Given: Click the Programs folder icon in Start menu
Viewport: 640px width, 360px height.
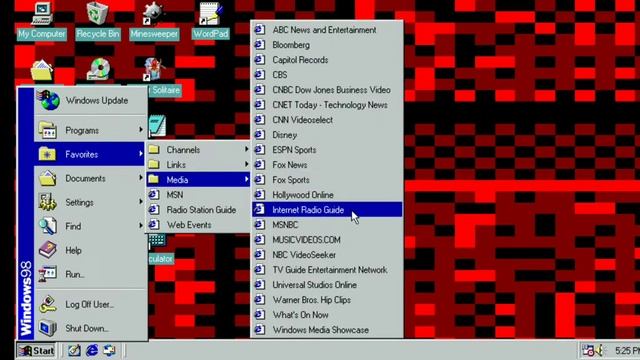Looking at the screenshot, I should click(x=48, y=130).
